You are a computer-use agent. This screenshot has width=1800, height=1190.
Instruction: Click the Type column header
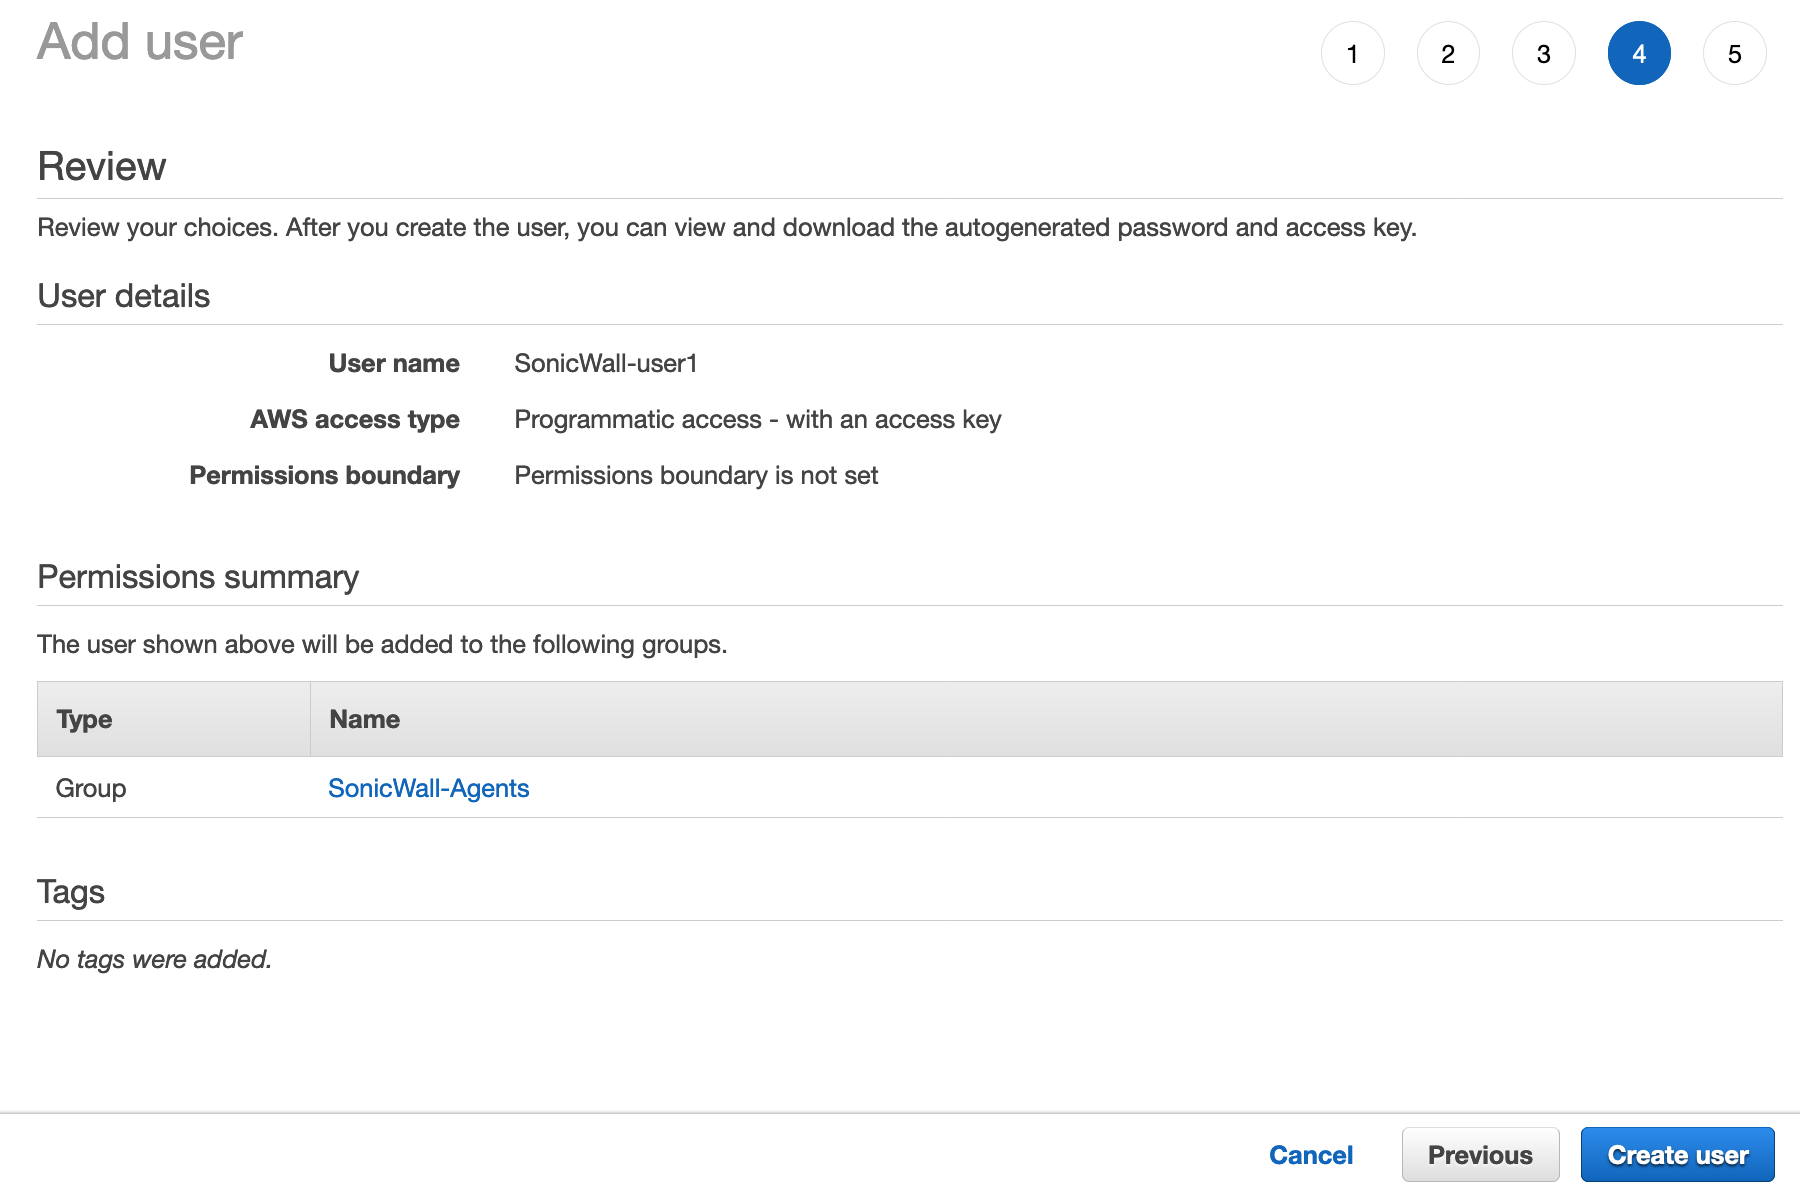click(x=85, y=719)
